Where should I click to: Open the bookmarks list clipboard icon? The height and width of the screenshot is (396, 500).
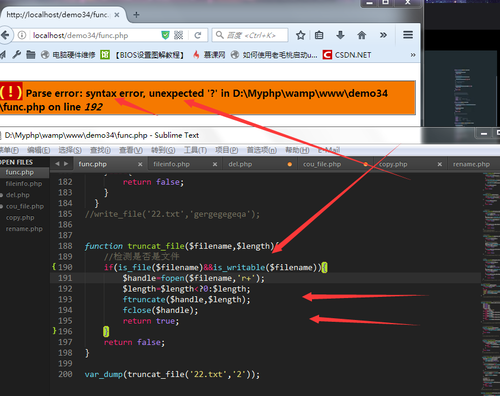pyautogui.click(x=319, y=35)
